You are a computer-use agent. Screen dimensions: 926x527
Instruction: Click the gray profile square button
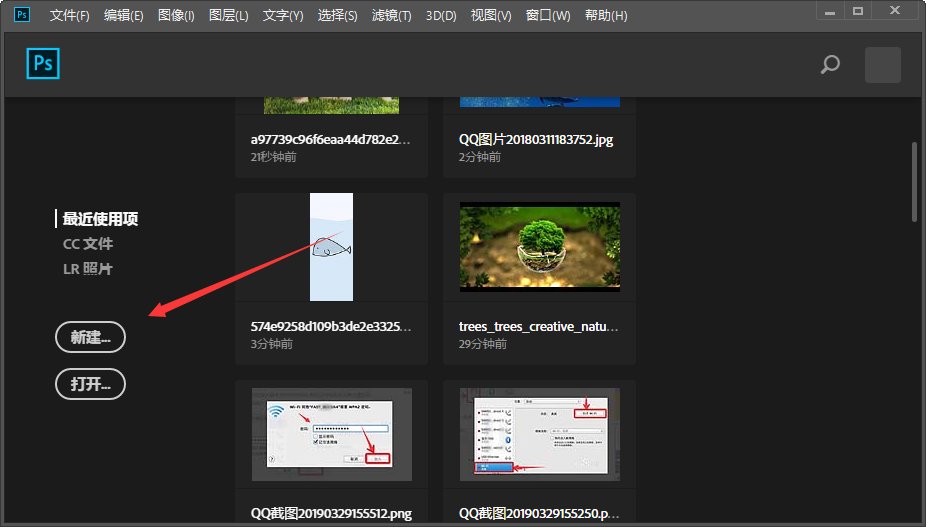point(883,64)
